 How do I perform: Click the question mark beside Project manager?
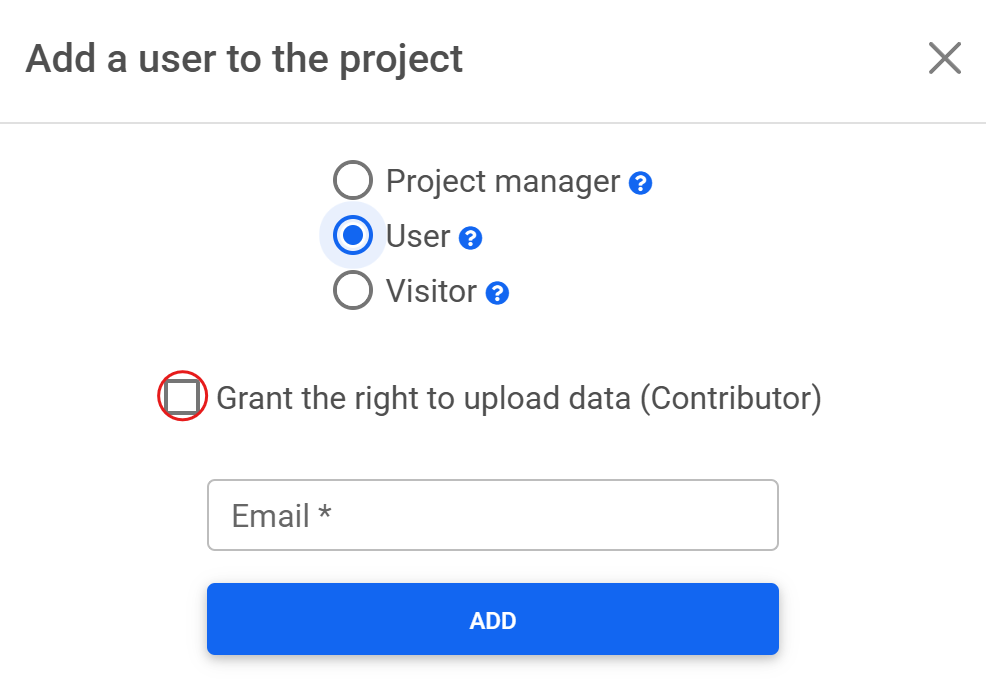point(641,184)
